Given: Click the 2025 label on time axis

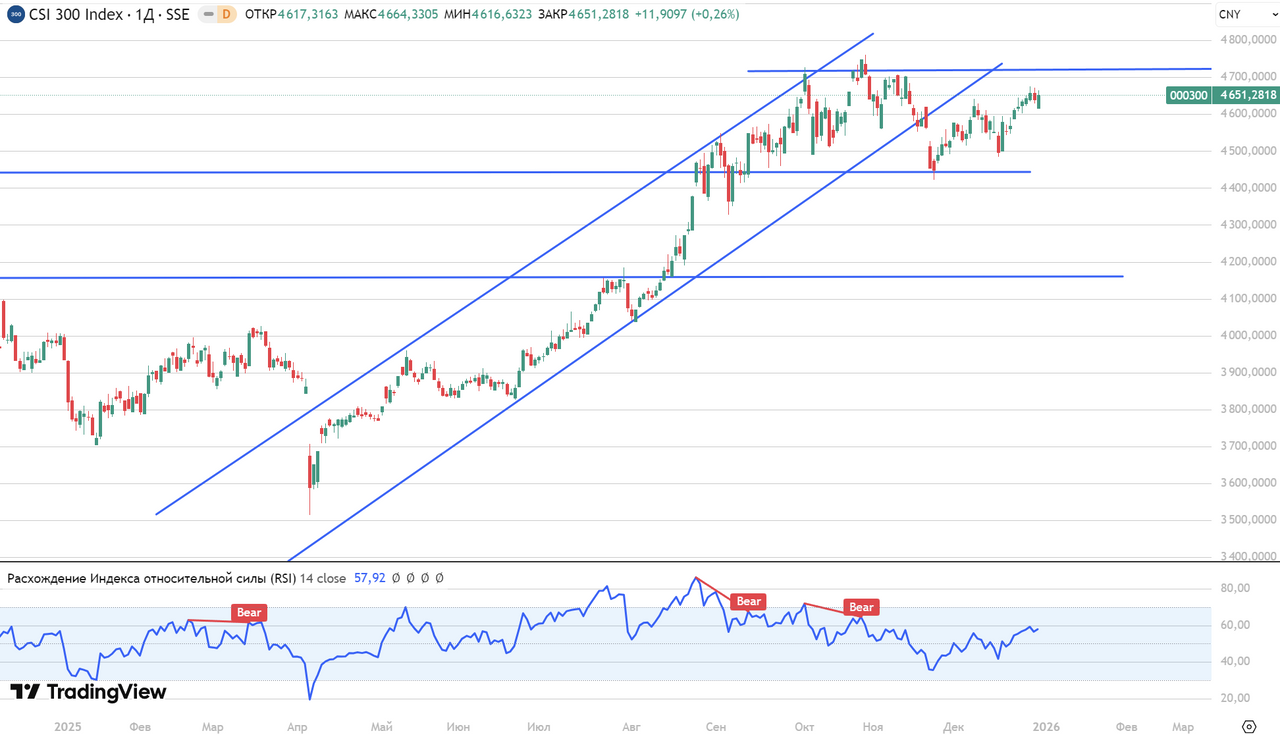Looking at the screenshot, I should click(67, 726).
